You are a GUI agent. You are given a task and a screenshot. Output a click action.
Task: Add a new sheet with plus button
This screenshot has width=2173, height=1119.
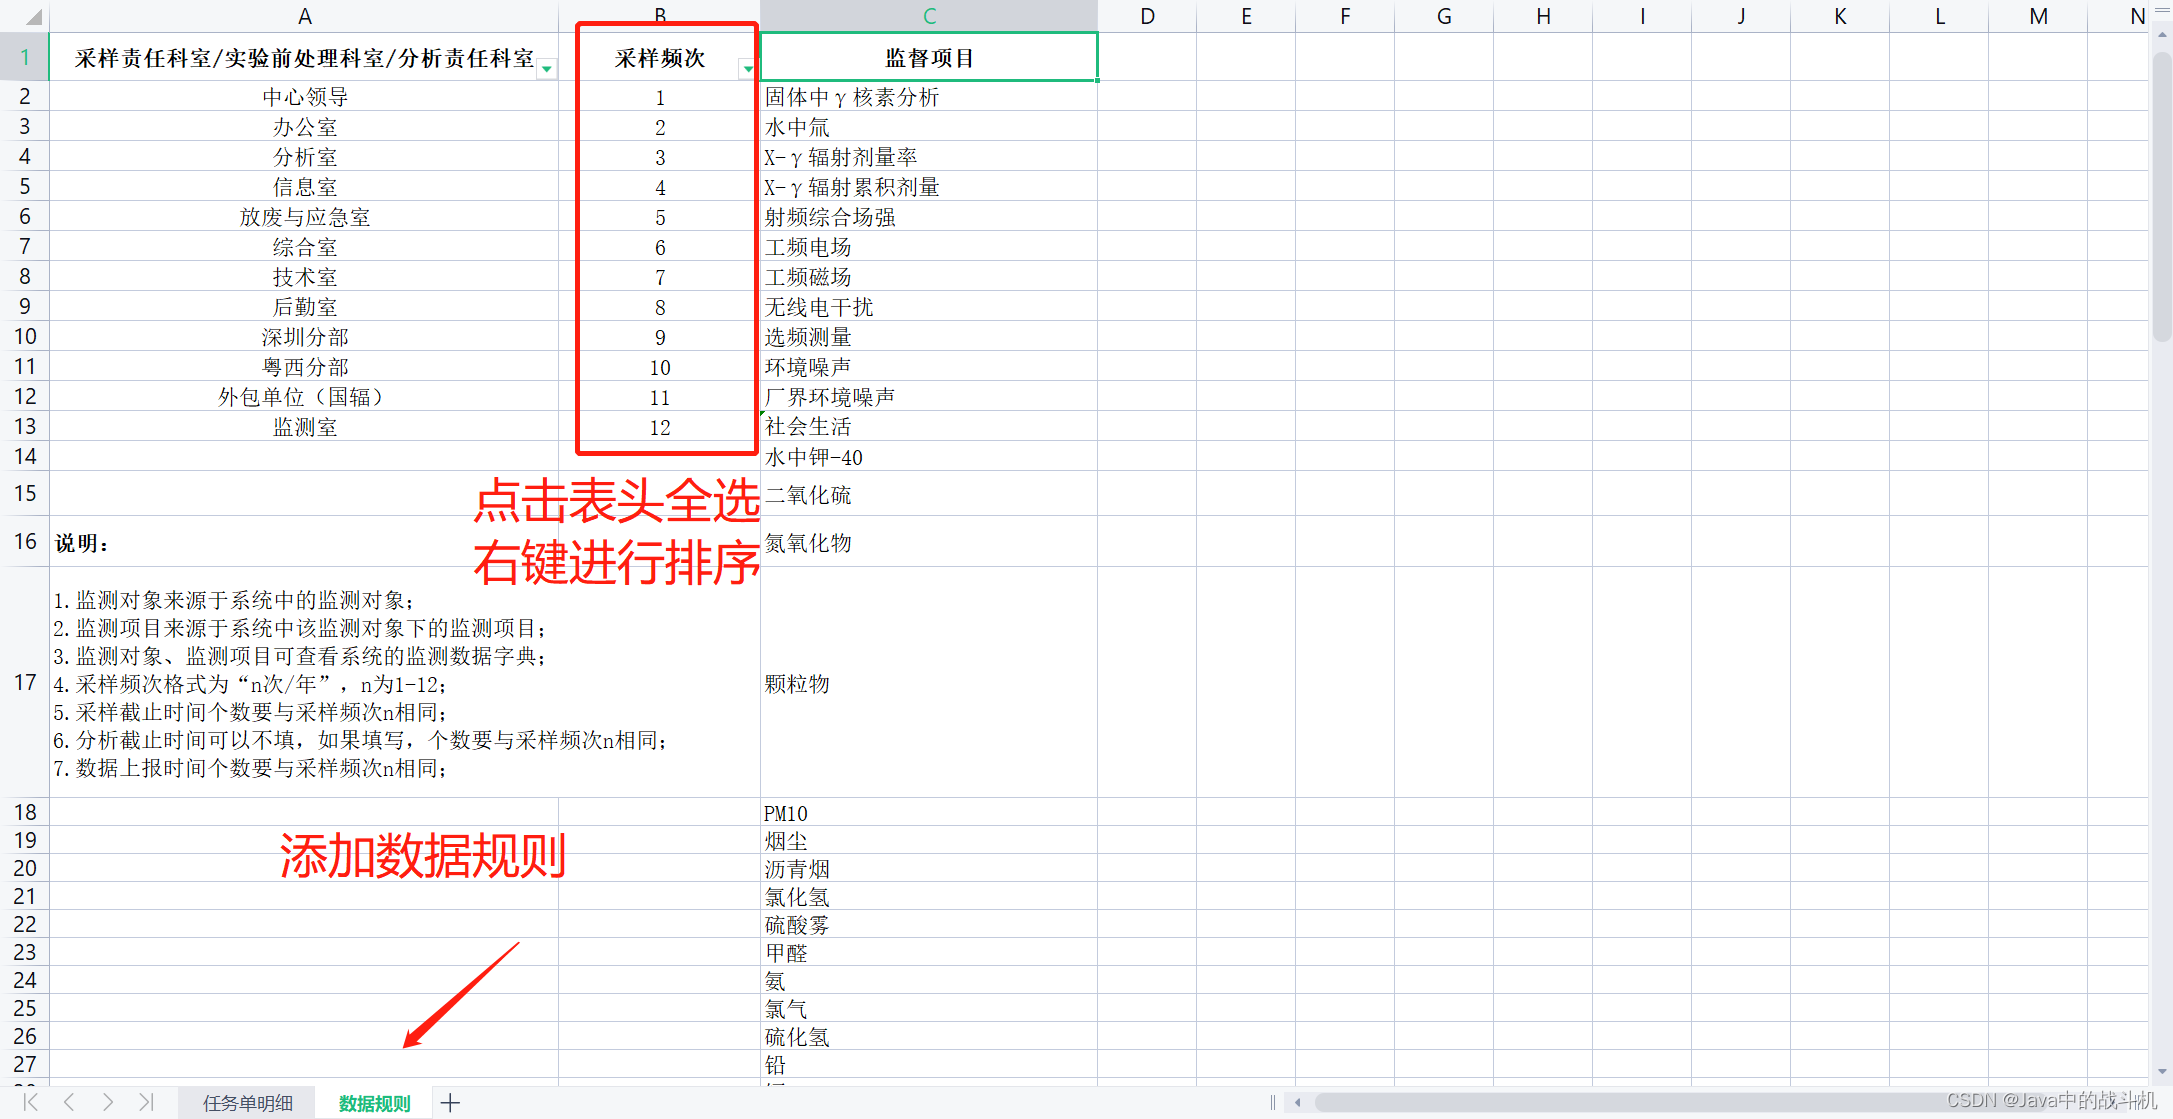[x=450, y=1103]
